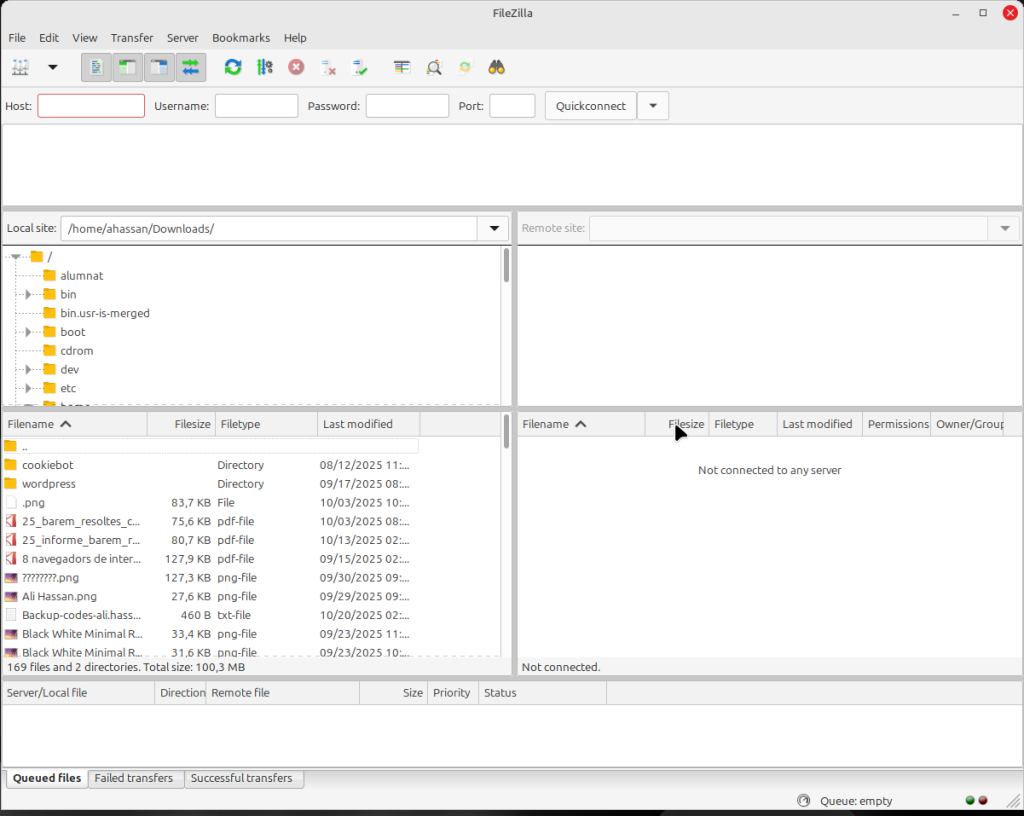Open the Bookmarks menu
Viewport: 1024px width, 816px height.
coord(241,38)
